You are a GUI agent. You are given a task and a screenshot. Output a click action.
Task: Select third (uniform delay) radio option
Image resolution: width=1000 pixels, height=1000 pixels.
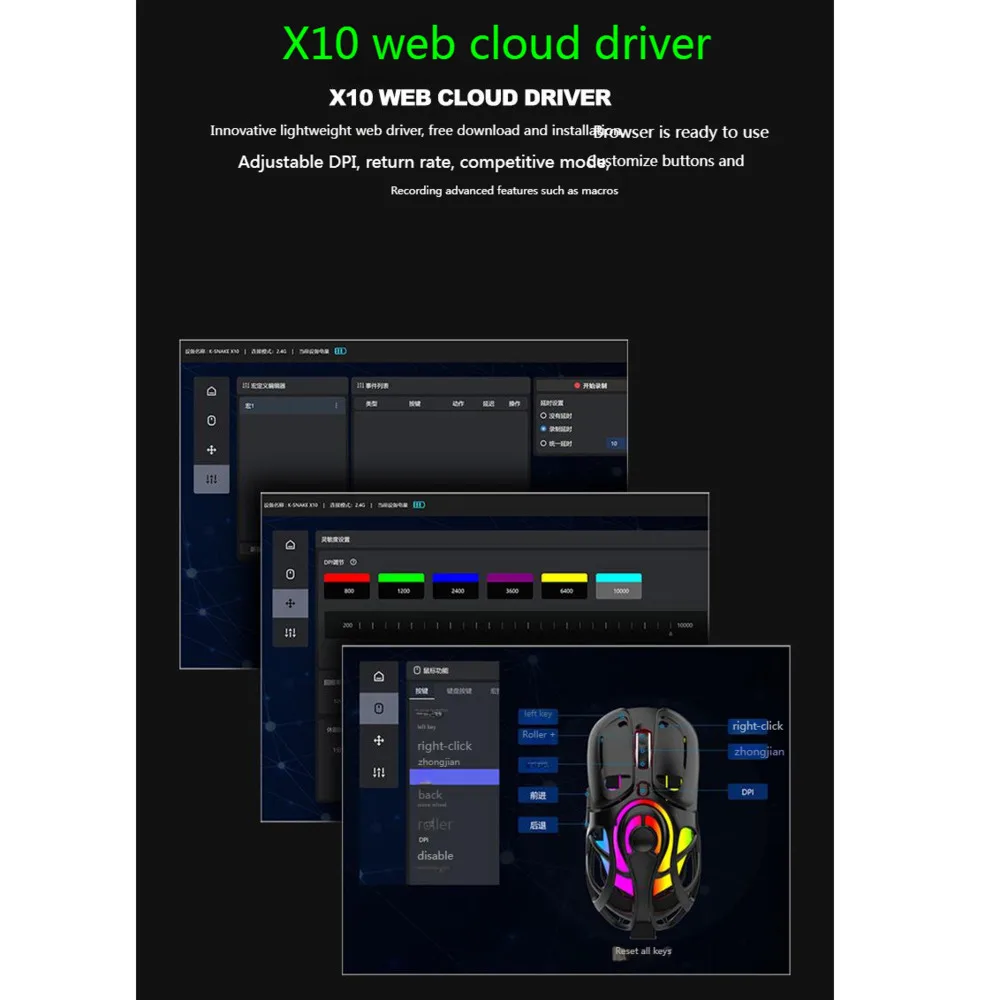click(x=543, y=443)
